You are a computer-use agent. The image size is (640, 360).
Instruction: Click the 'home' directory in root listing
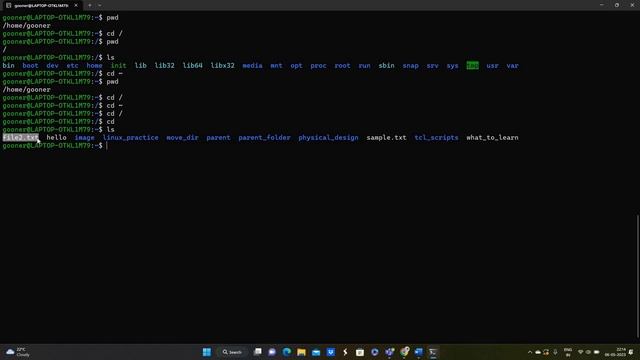coord(94,66)
